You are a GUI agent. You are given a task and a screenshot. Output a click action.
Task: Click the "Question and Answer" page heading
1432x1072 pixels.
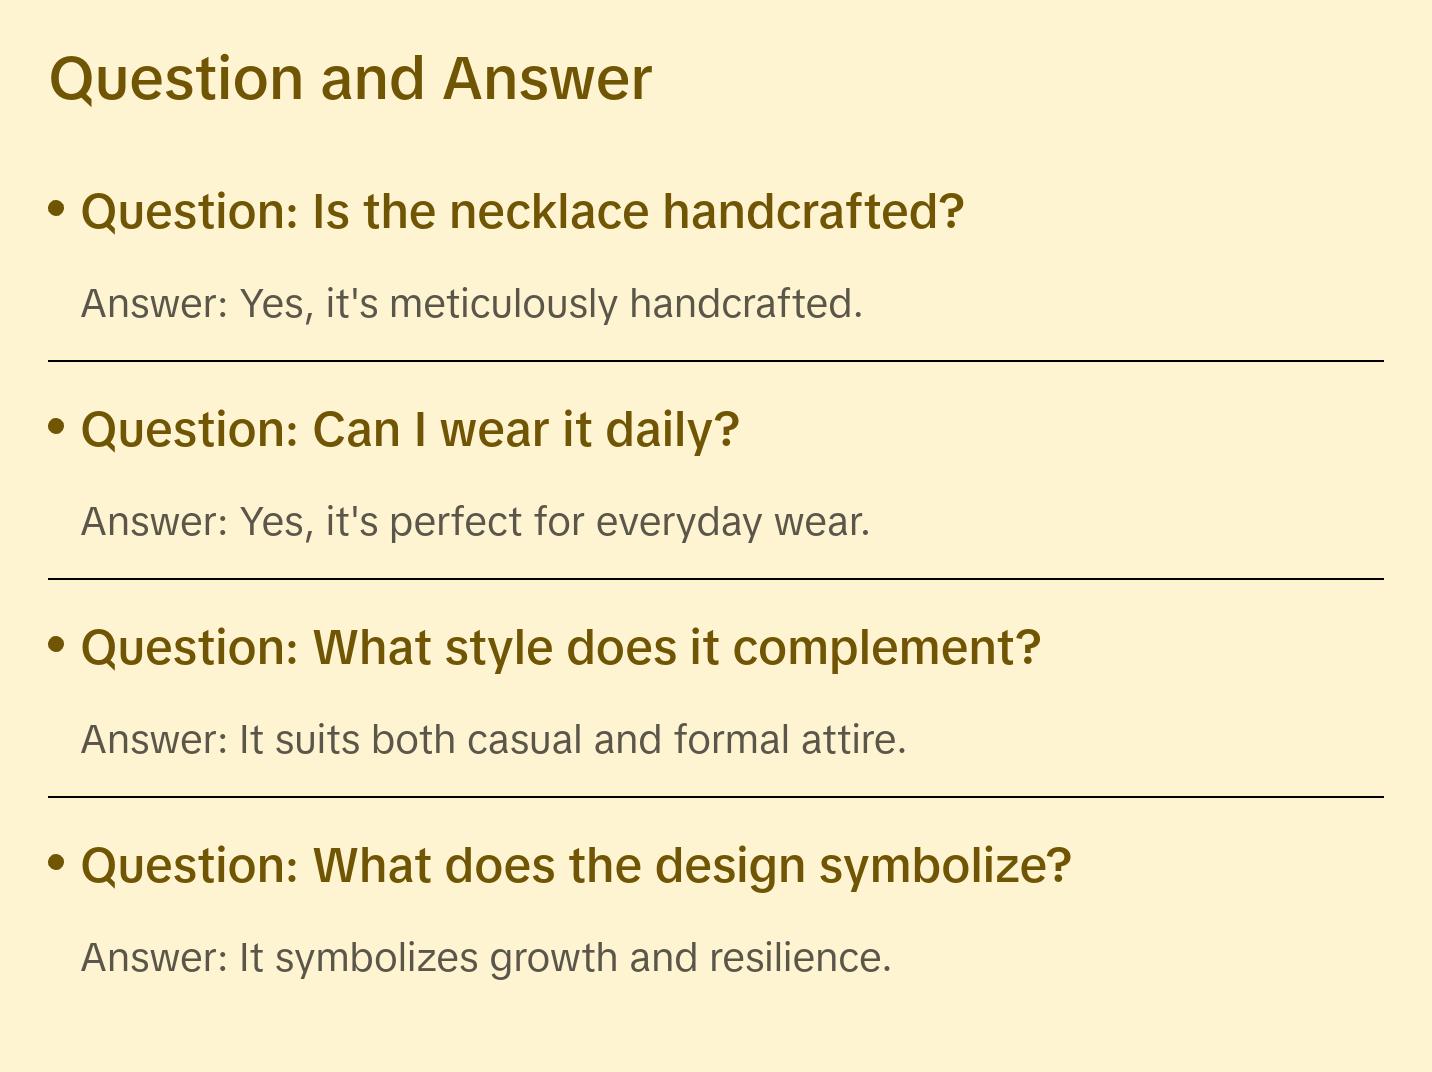click(350, 79)
